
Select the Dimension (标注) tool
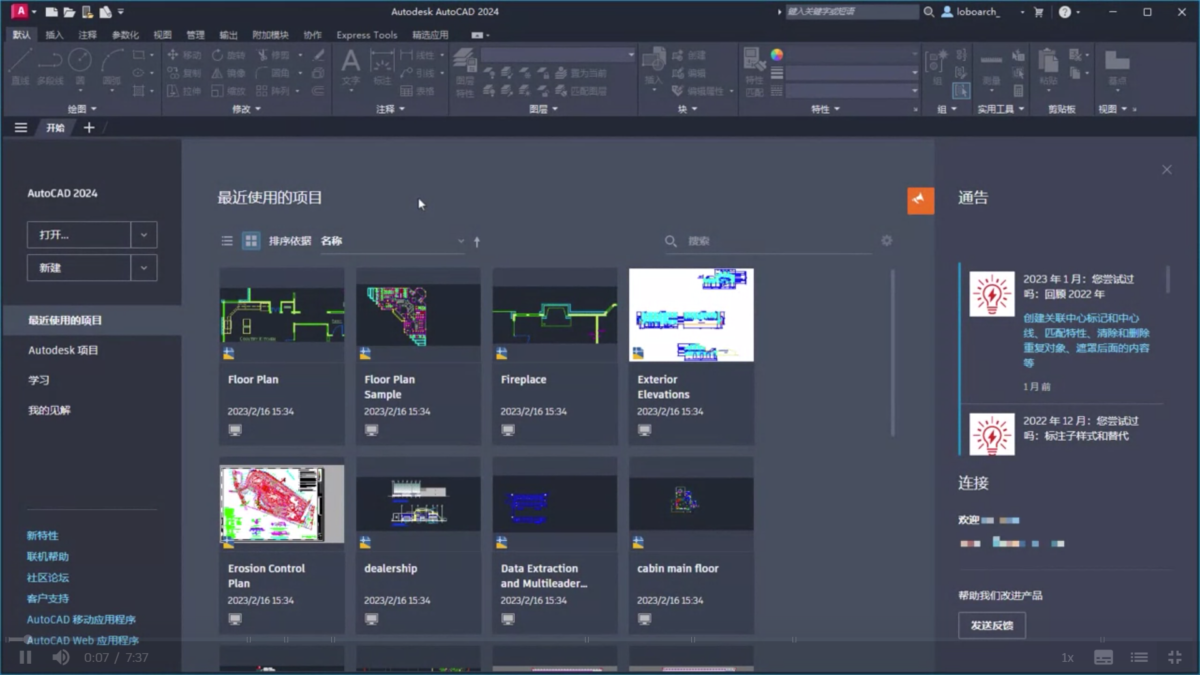382,67
